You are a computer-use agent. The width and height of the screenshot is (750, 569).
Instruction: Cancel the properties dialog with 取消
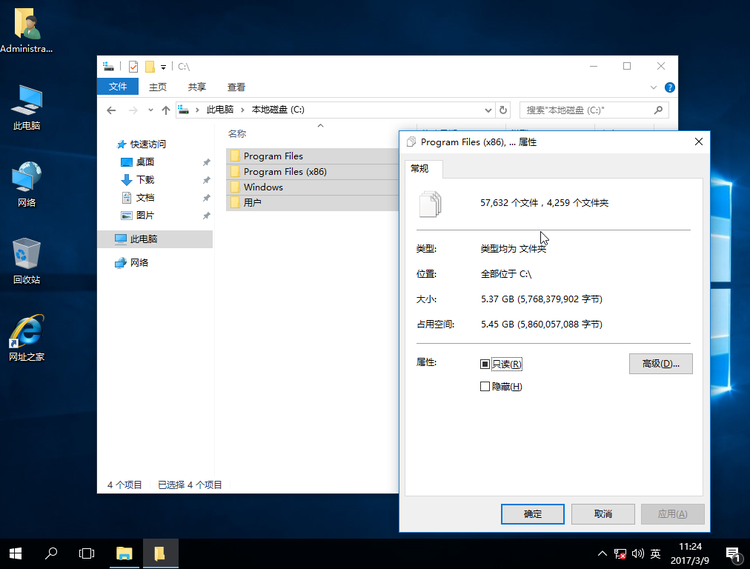click(x=603, y=514)
